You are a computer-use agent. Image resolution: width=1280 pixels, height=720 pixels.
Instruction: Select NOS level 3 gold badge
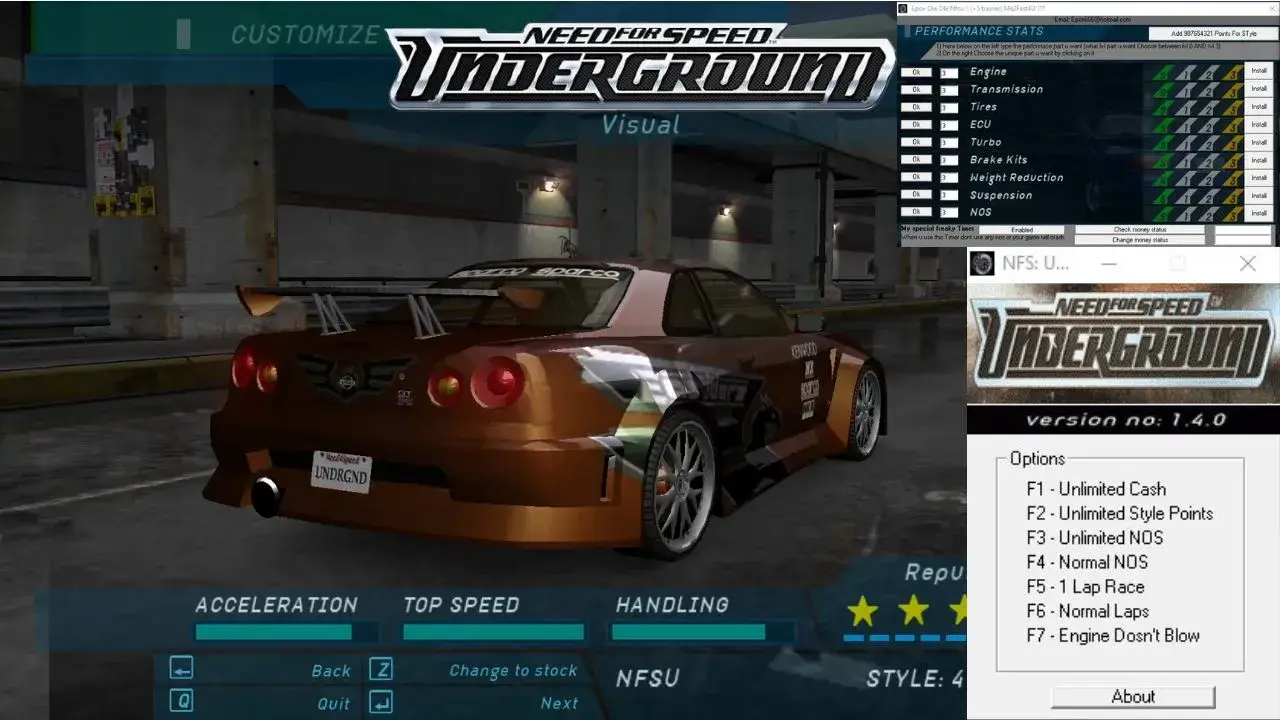click(1233, 213)
